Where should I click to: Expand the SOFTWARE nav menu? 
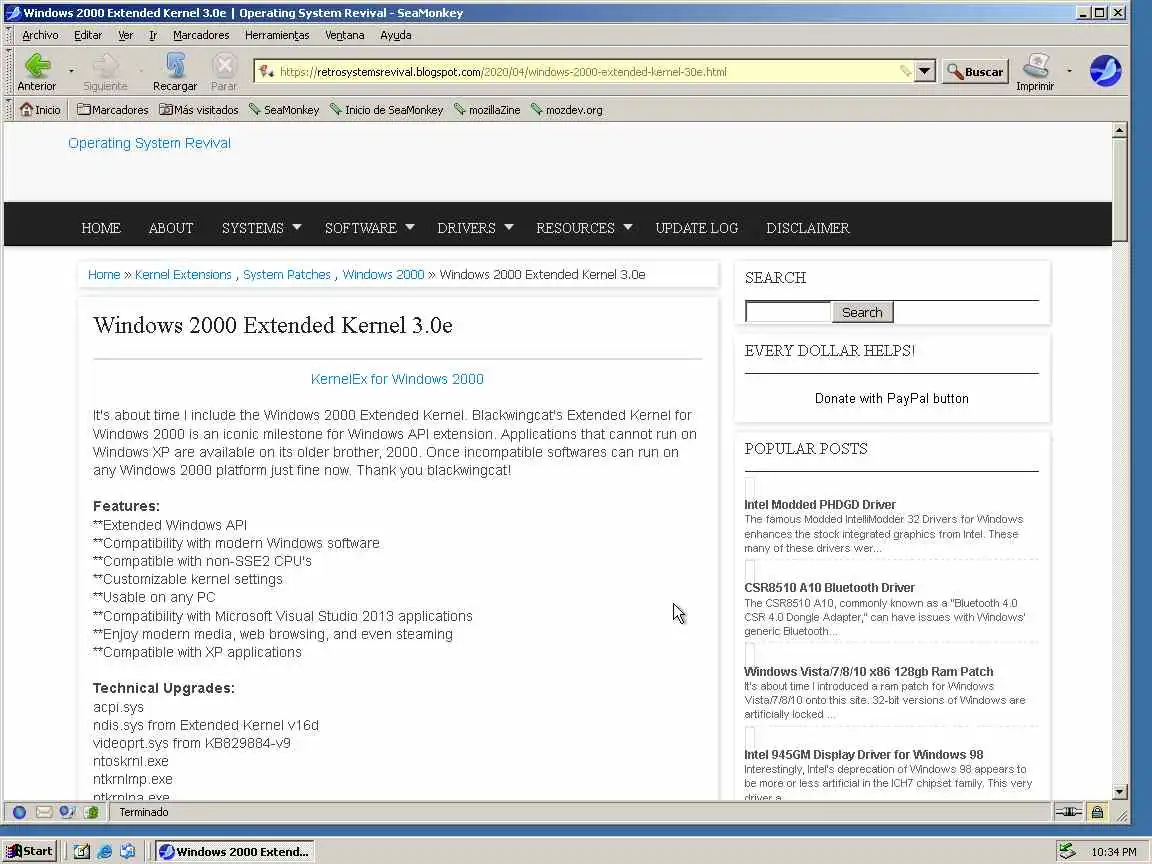[370, 228]
